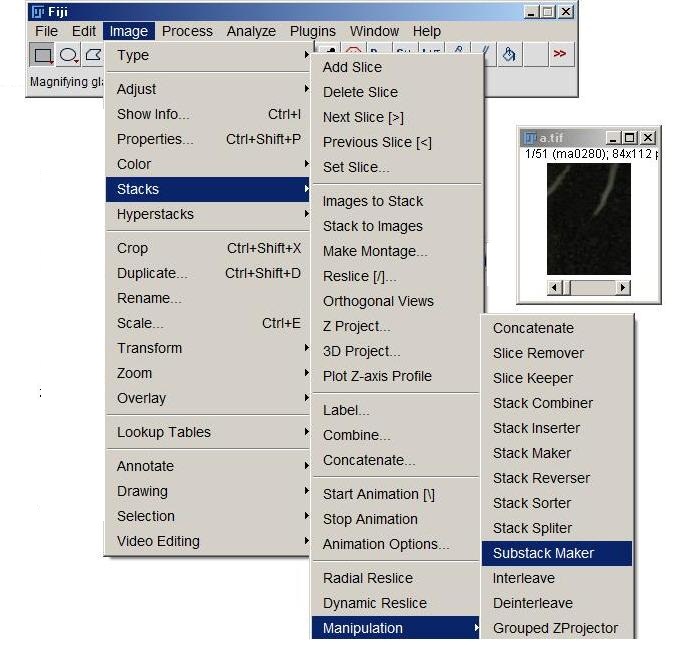The height and width of the screenshot is (657, 690).
Task: Choose Add Slice
Action: [x=396, y=67]
